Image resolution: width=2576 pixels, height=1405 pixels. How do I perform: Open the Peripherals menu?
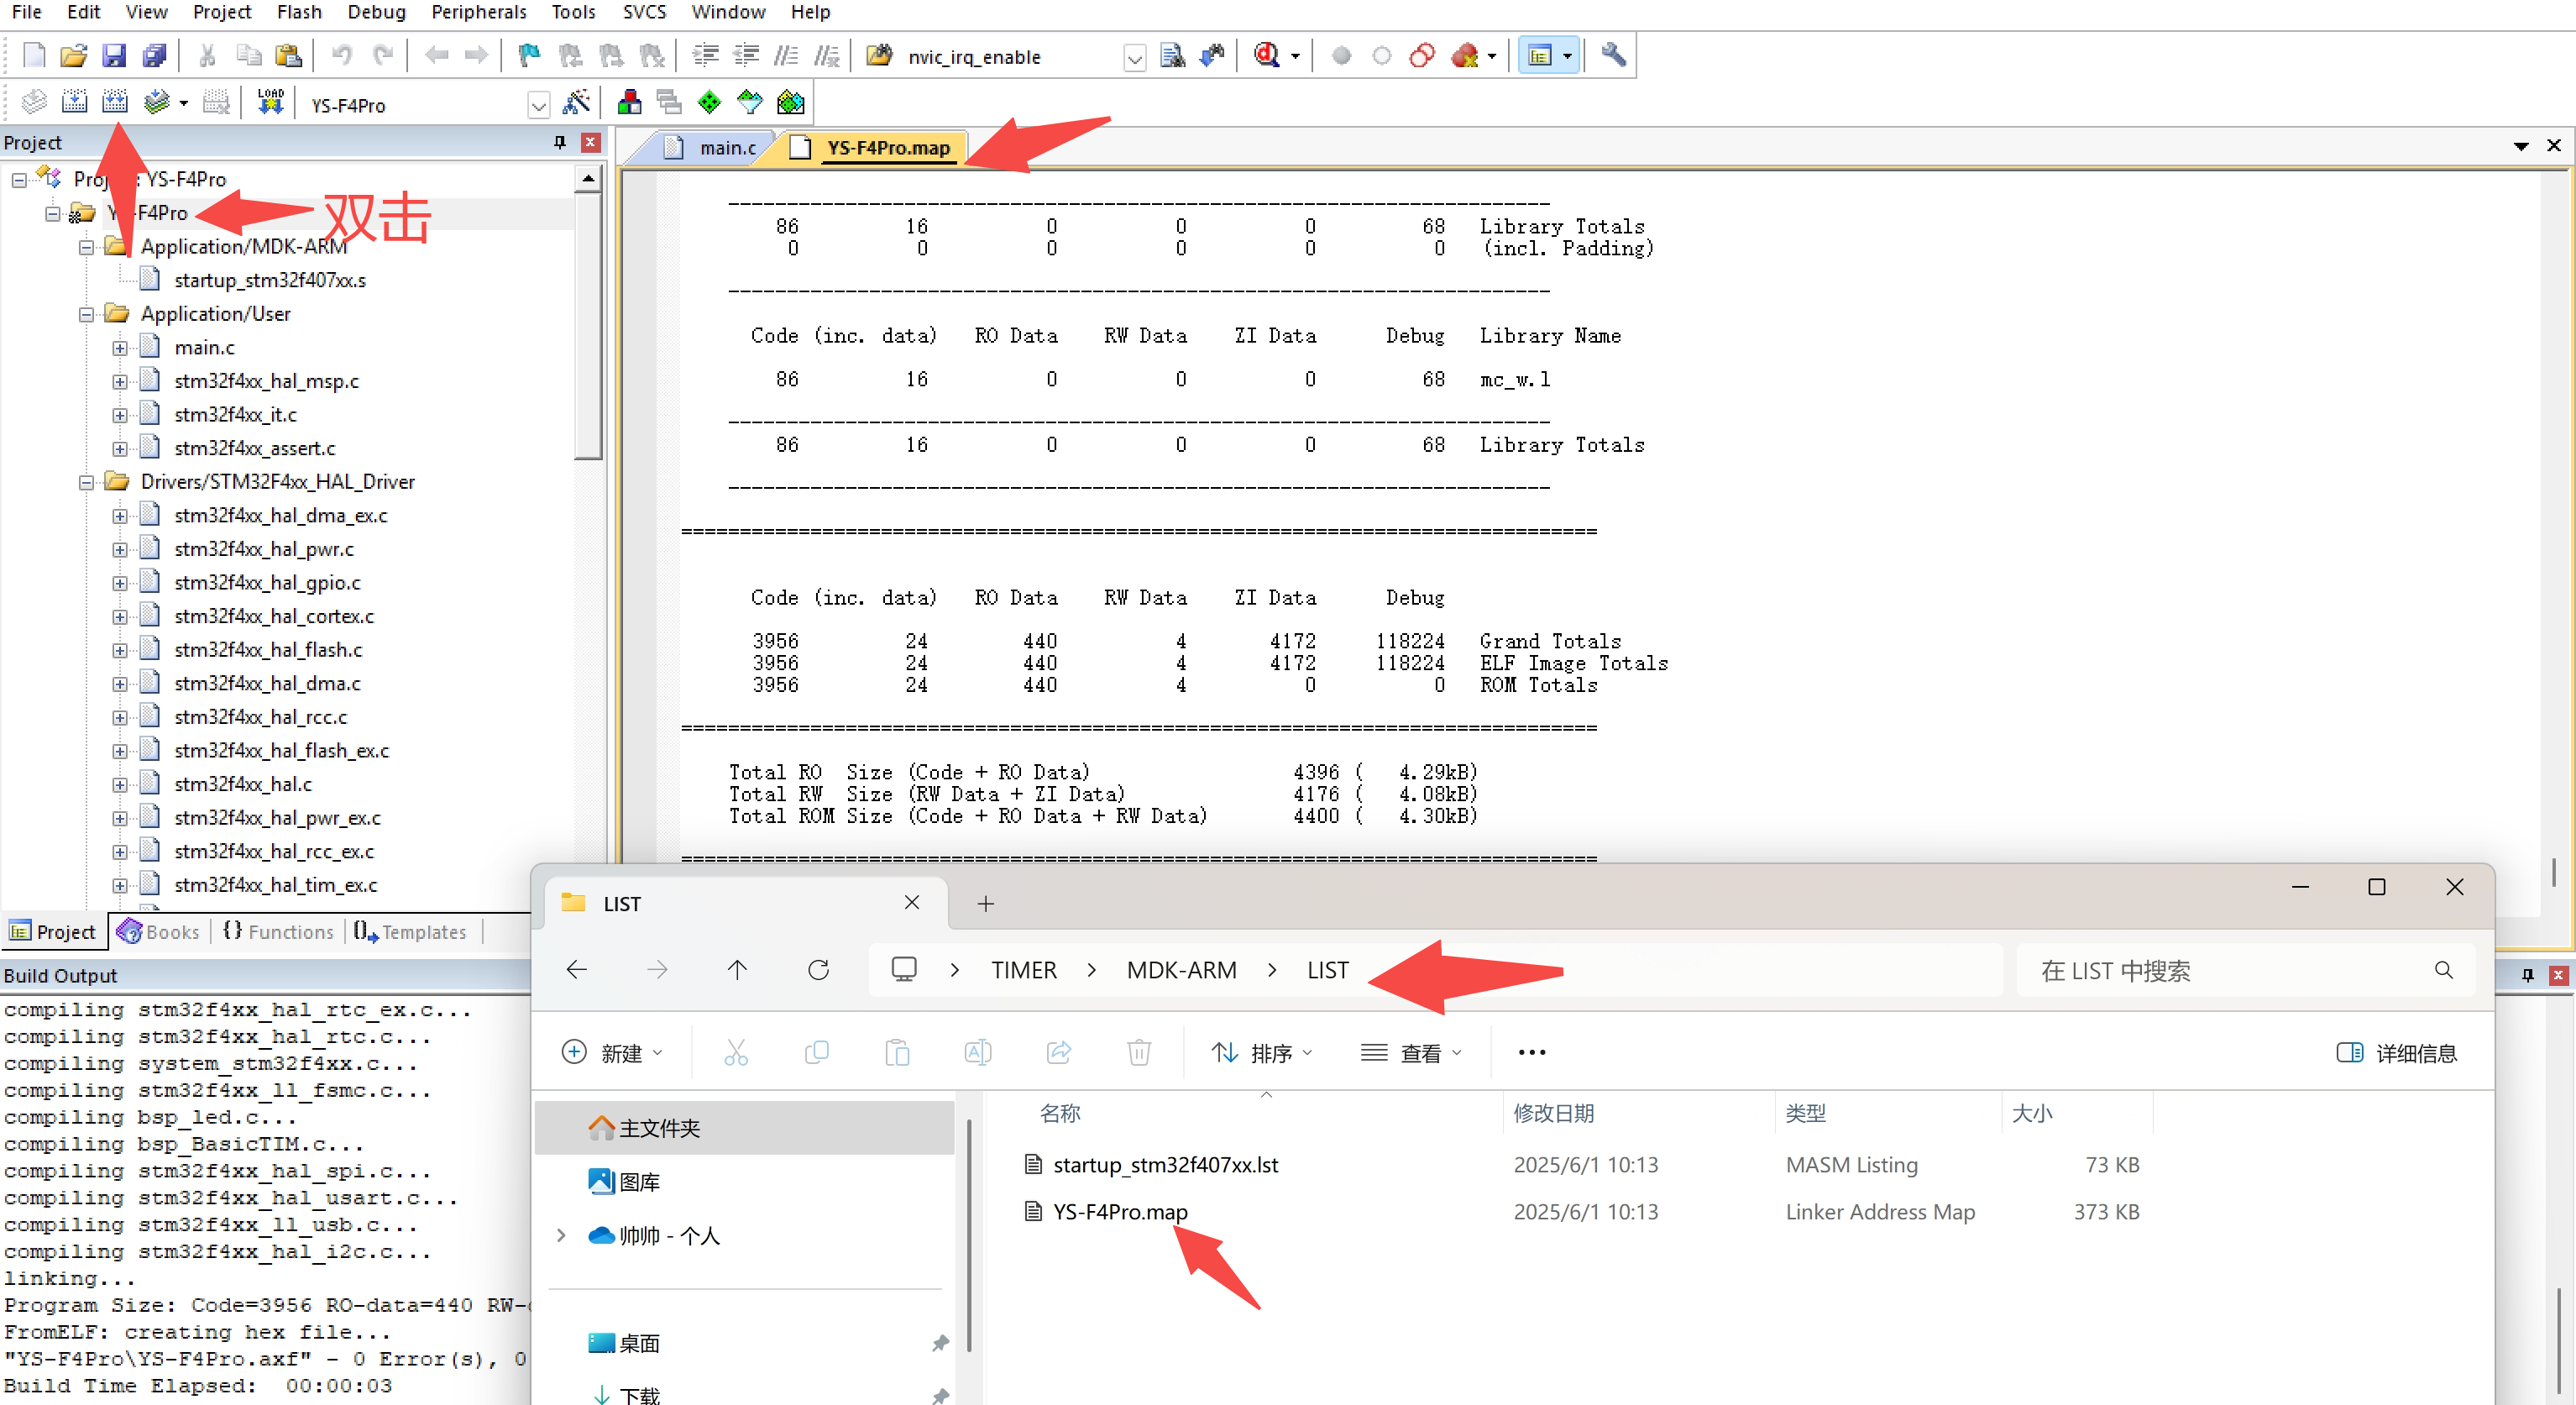pos(478,12)
